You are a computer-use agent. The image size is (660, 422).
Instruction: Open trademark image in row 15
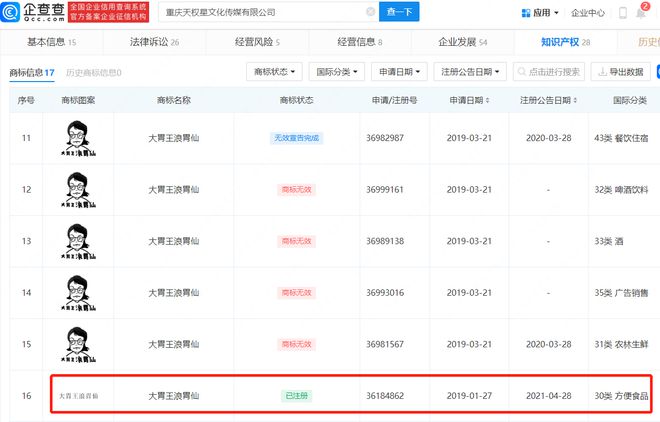pyautogui.click(x=78, y=345)
